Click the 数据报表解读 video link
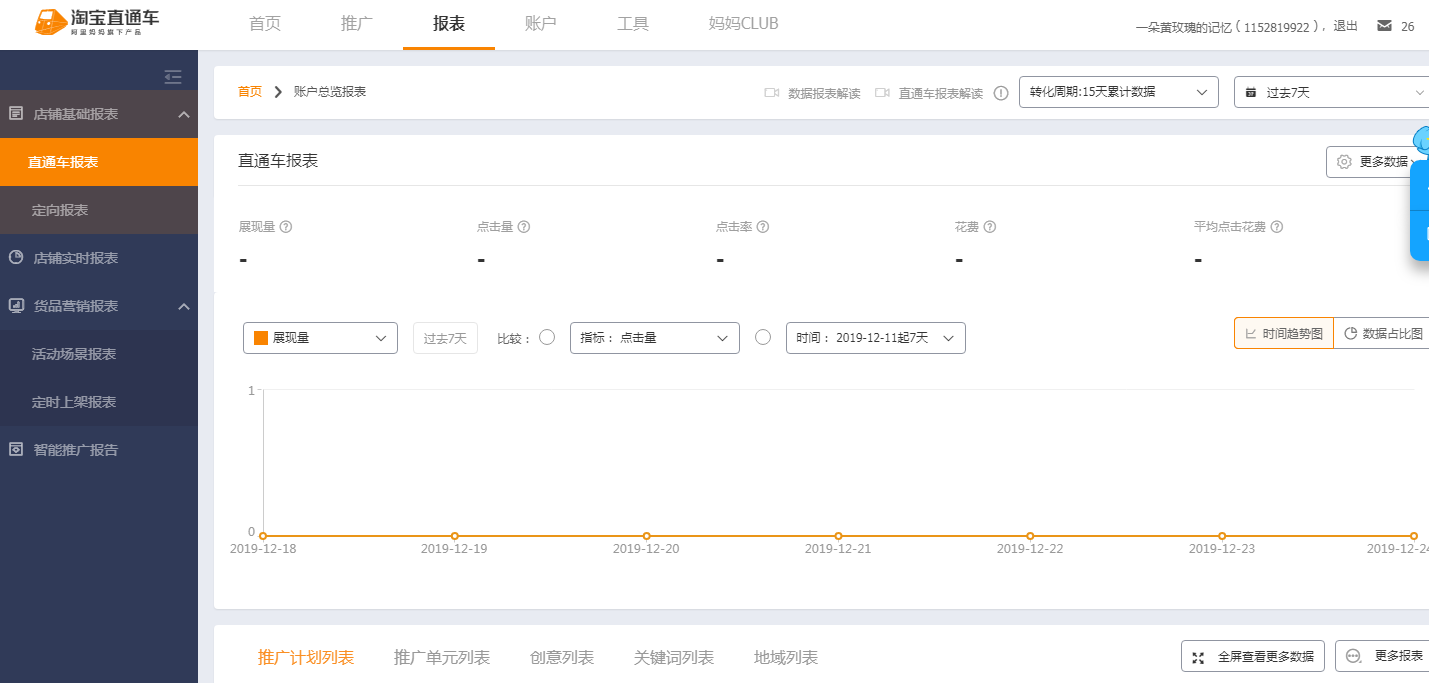This screenshot has width=1429, height=683. tap(813, 93)
